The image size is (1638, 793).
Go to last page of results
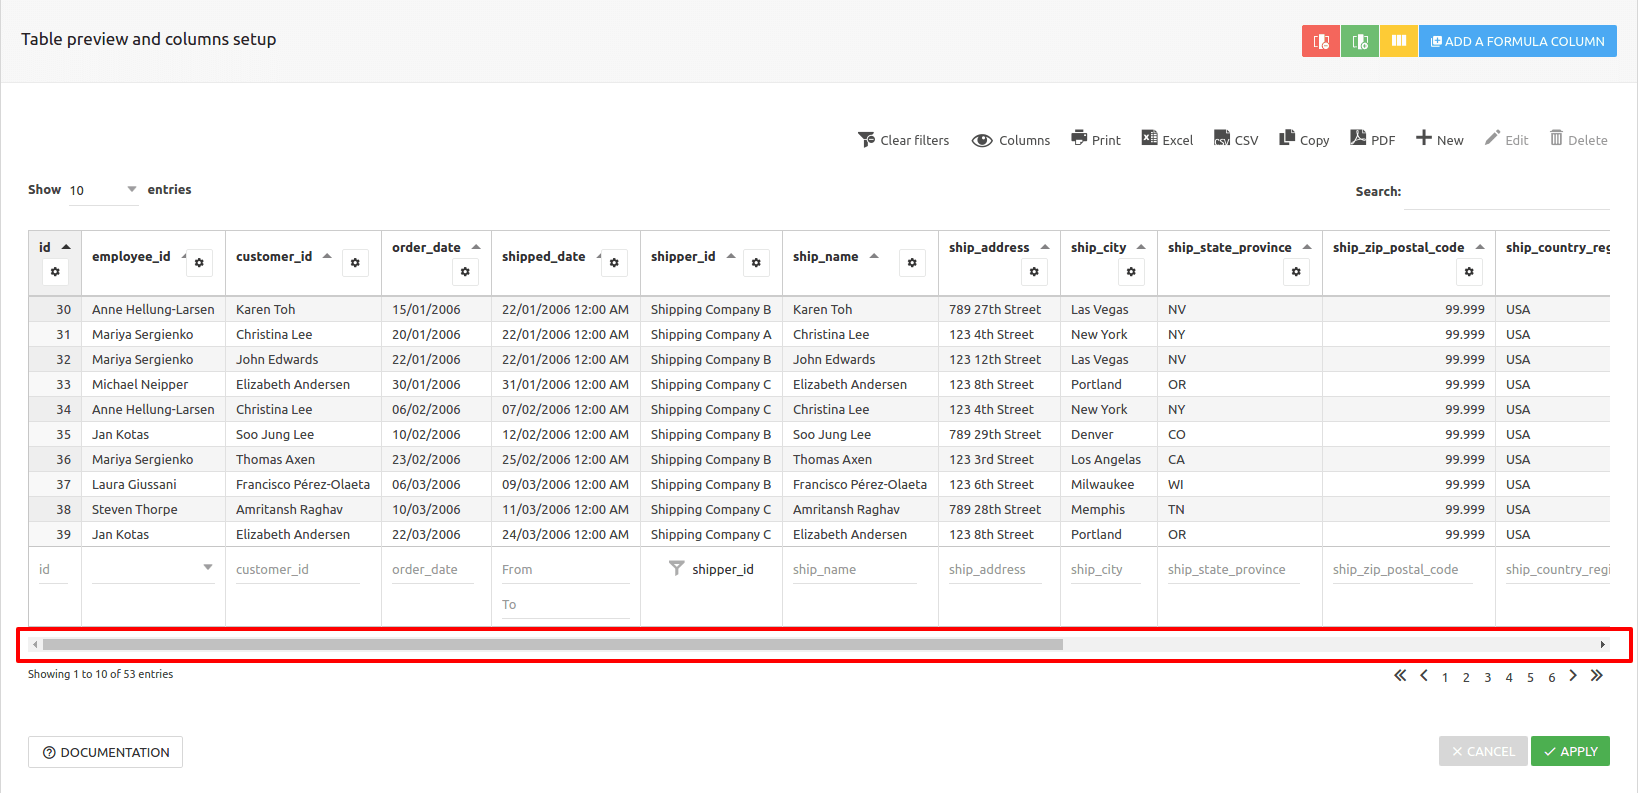pyautogui.click(x=1597, y=676)
